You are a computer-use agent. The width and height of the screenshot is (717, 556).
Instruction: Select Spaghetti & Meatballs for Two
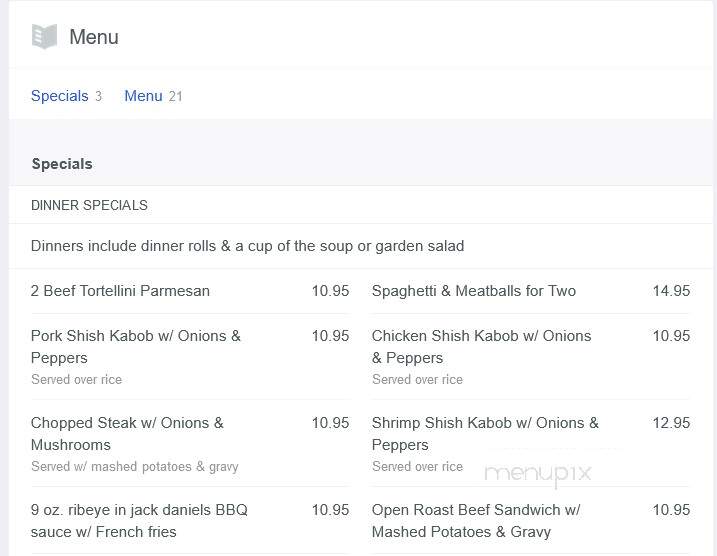tap(474, 291)
